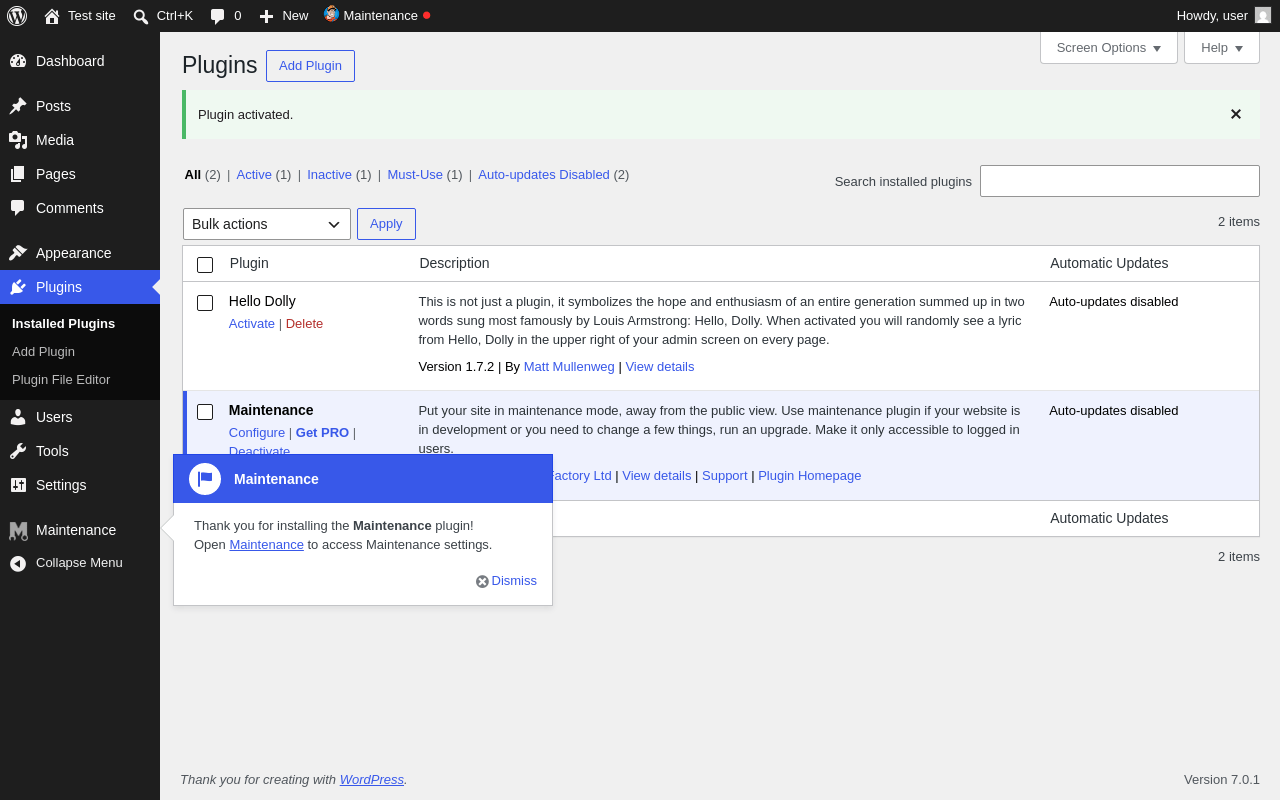The image size is (1280, 800).
Task: Dismiss the Plugin activated notice
Action: [x=1236, y=114]
